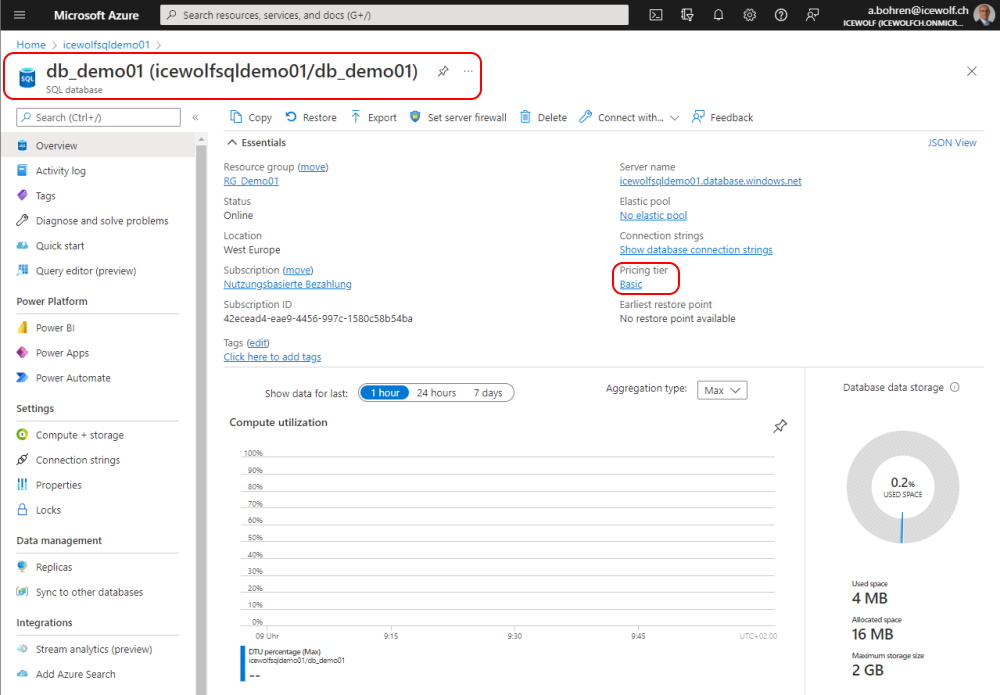1000x695 pixels.
Task: Open Replicas under Data management
Action: [x=98, y=567]
